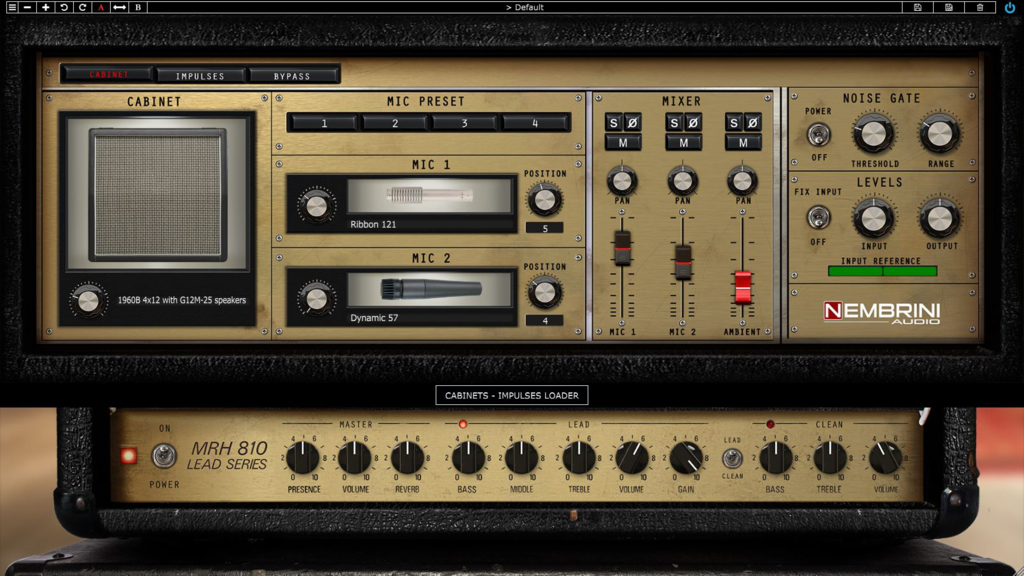Image resolution: width=1024 pixels, height=576 pixels.
Task: Select mic preset 2
Action: (394, 123)
